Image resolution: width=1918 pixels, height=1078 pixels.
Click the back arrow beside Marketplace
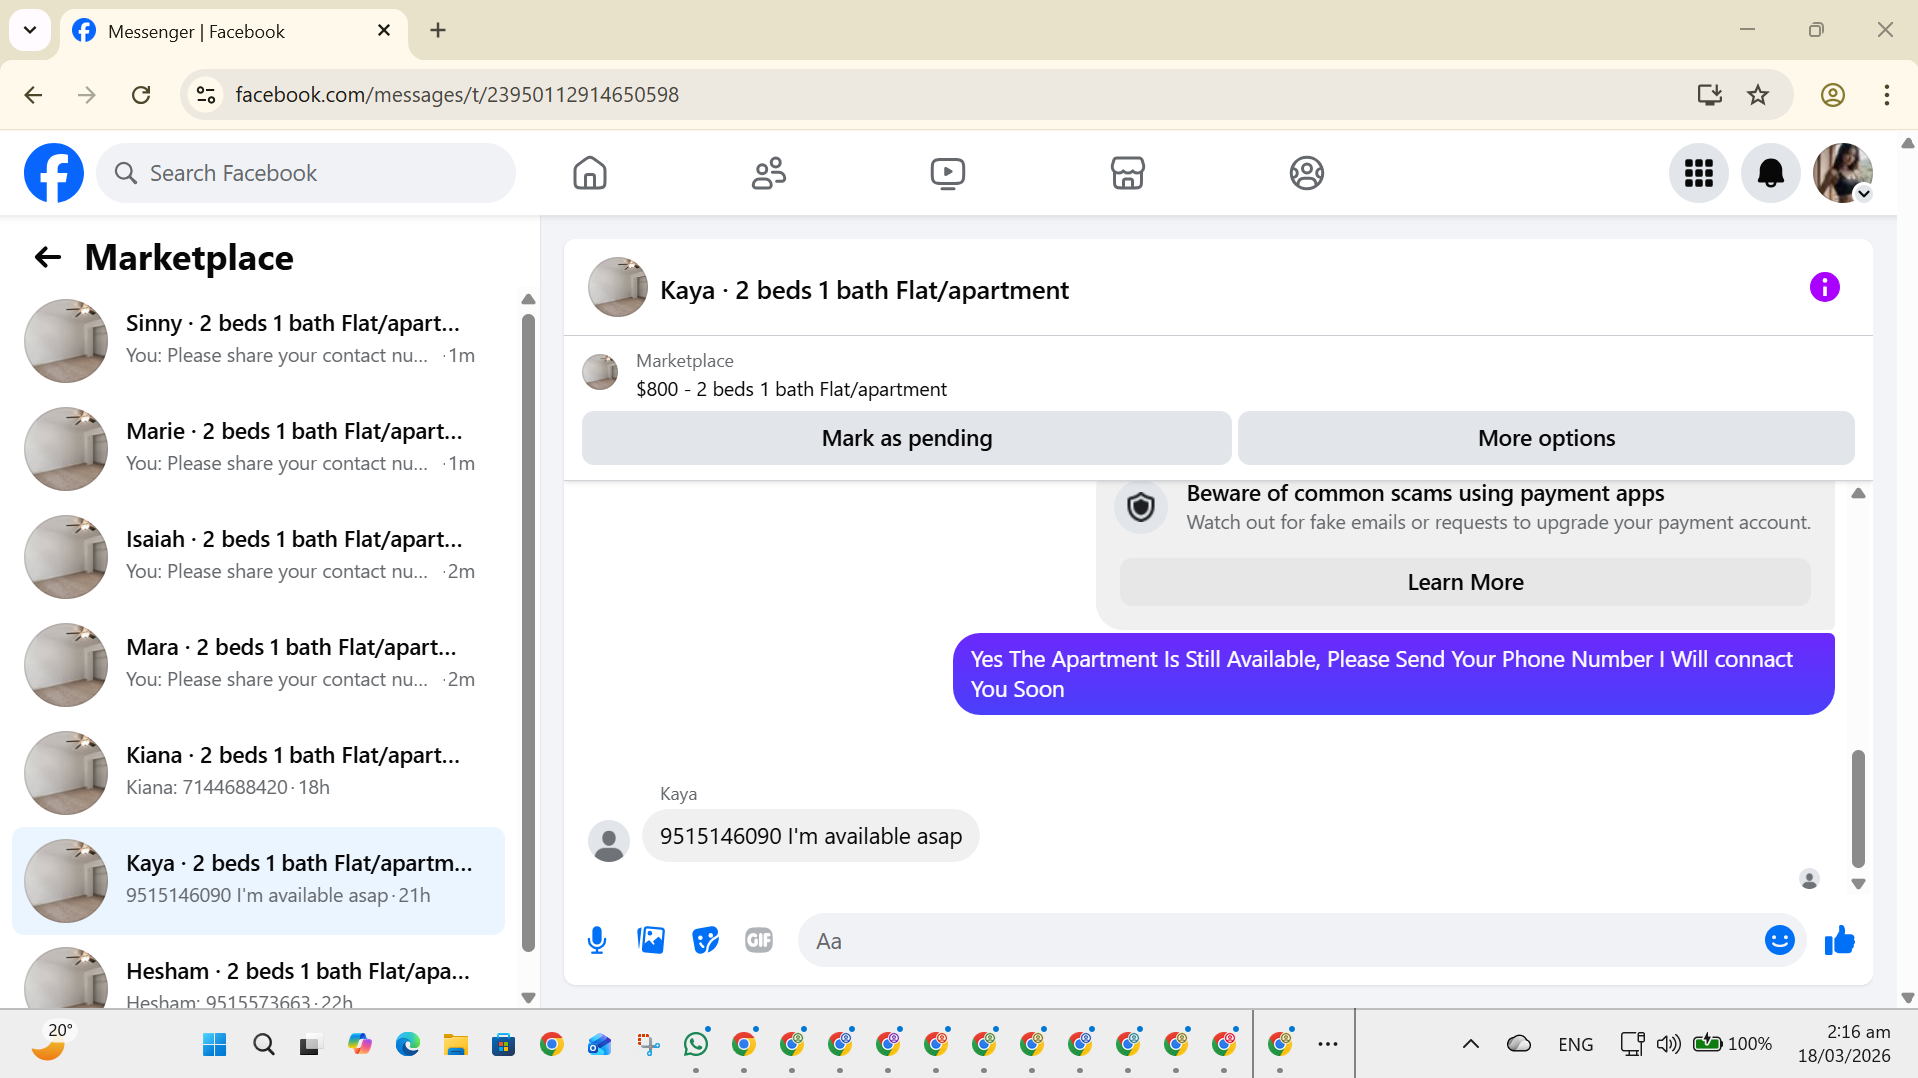(48, 258)
